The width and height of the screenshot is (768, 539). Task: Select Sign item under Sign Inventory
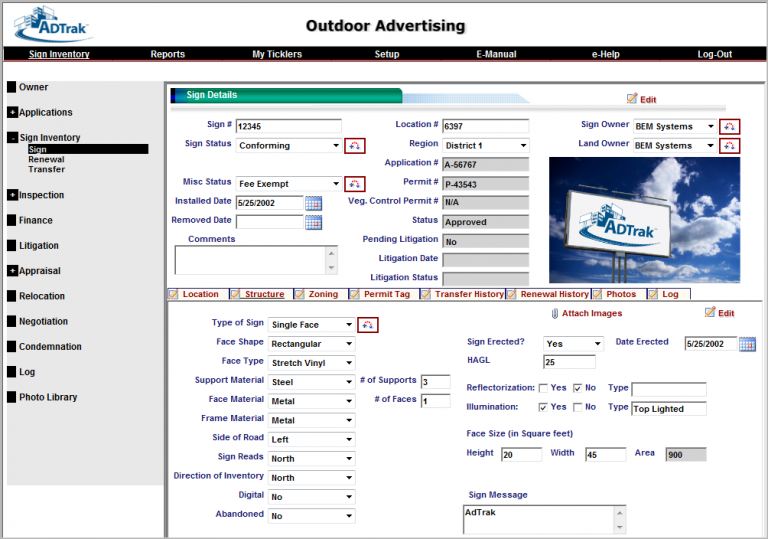tap(88, 149)
